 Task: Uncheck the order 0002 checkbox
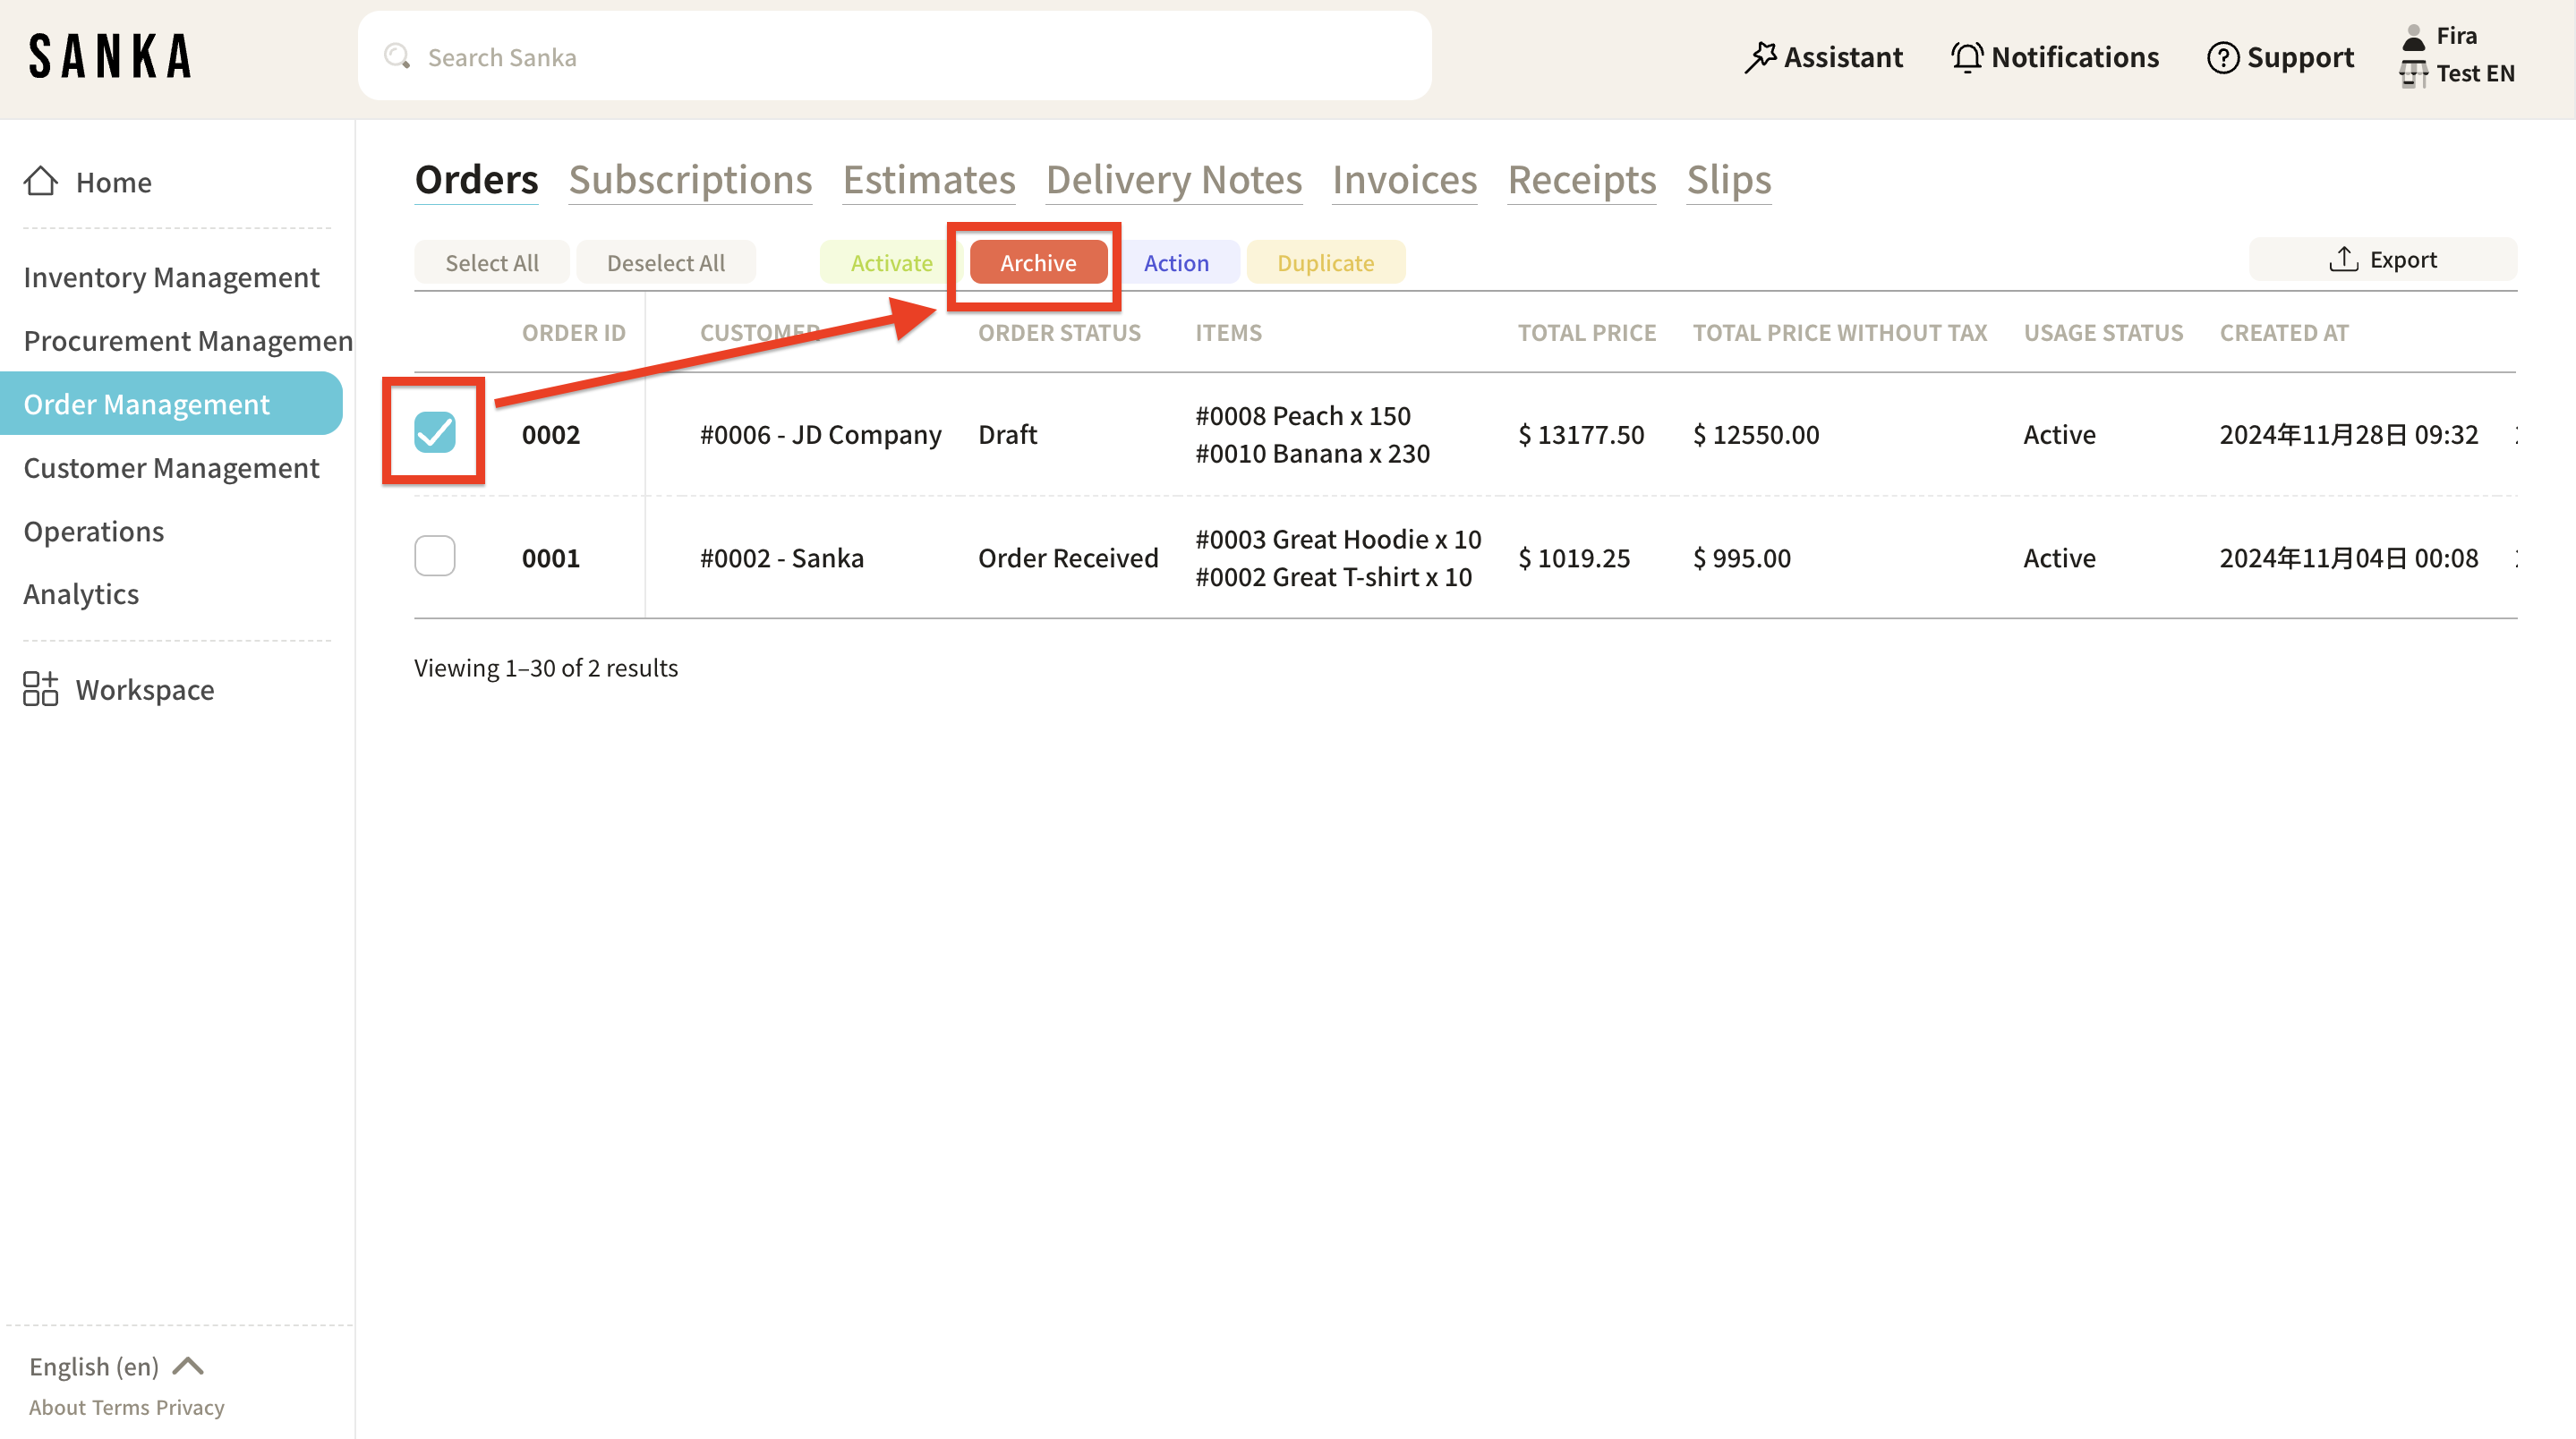435,432
